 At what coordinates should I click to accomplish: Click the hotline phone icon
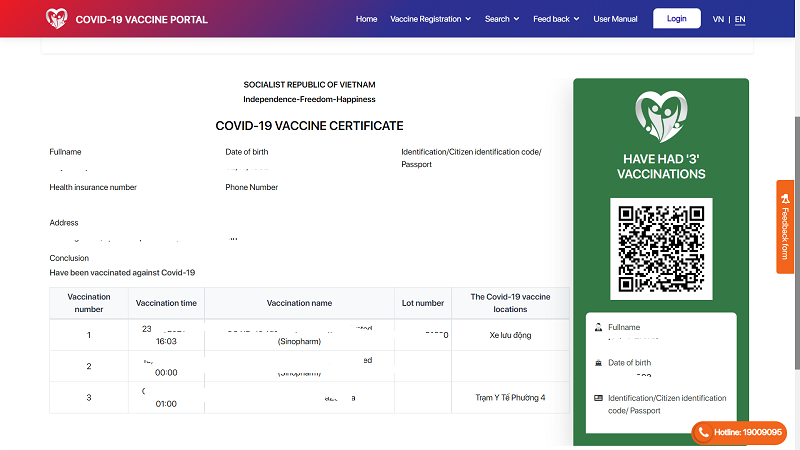coord(703,433)
